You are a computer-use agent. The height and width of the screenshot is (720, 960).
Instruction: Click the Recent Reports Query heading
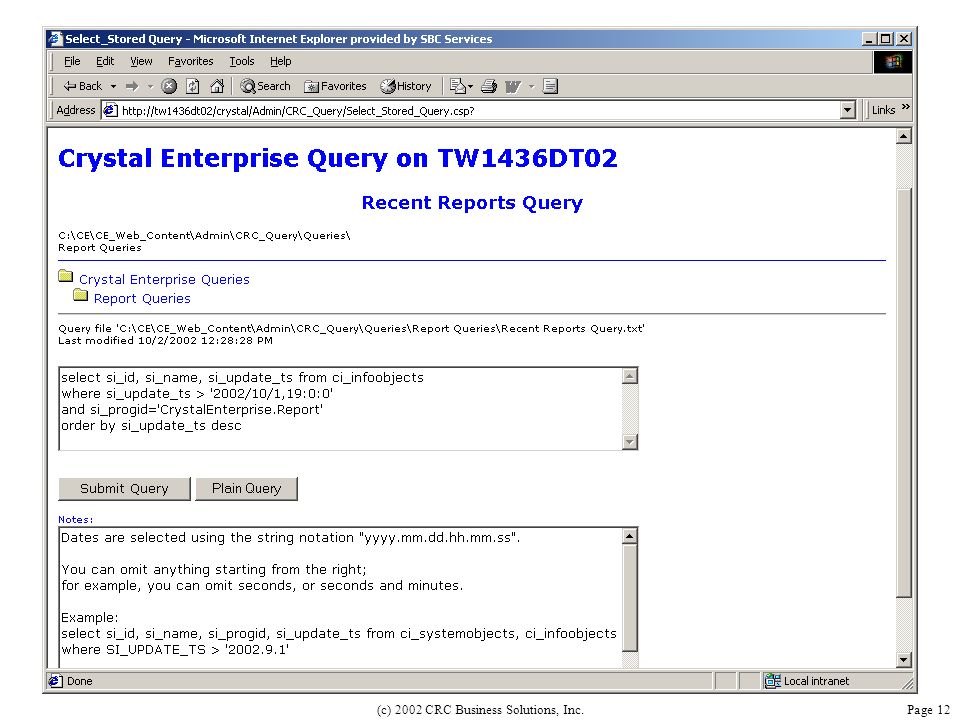click(x=472, y=203)
